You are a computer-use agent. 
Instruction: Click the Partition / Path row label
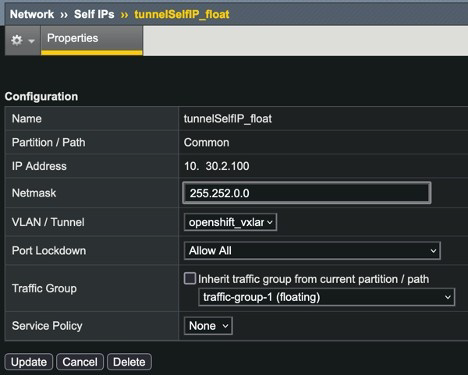(x=49, y=143)
